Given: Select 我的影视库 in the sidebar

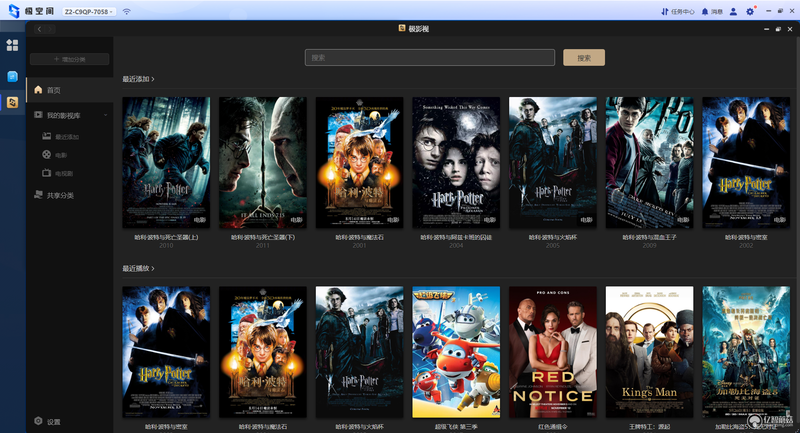Looking at the screenshot, I should (x=64, y=115).
